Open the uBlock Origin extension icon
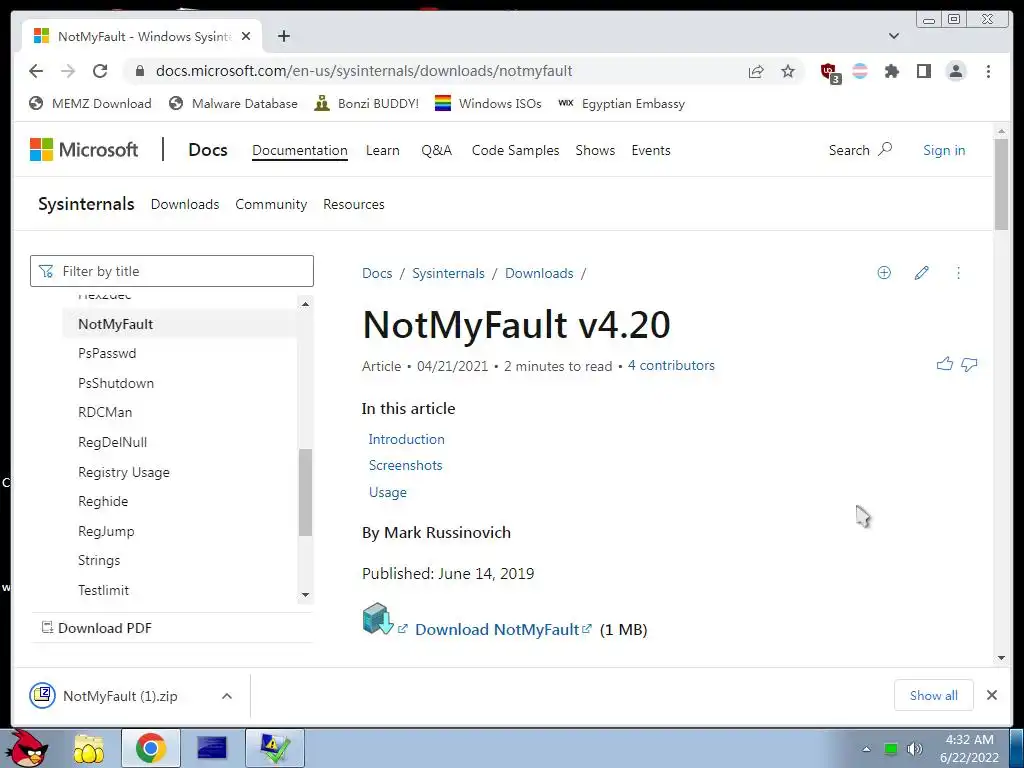 coord(830,72)
